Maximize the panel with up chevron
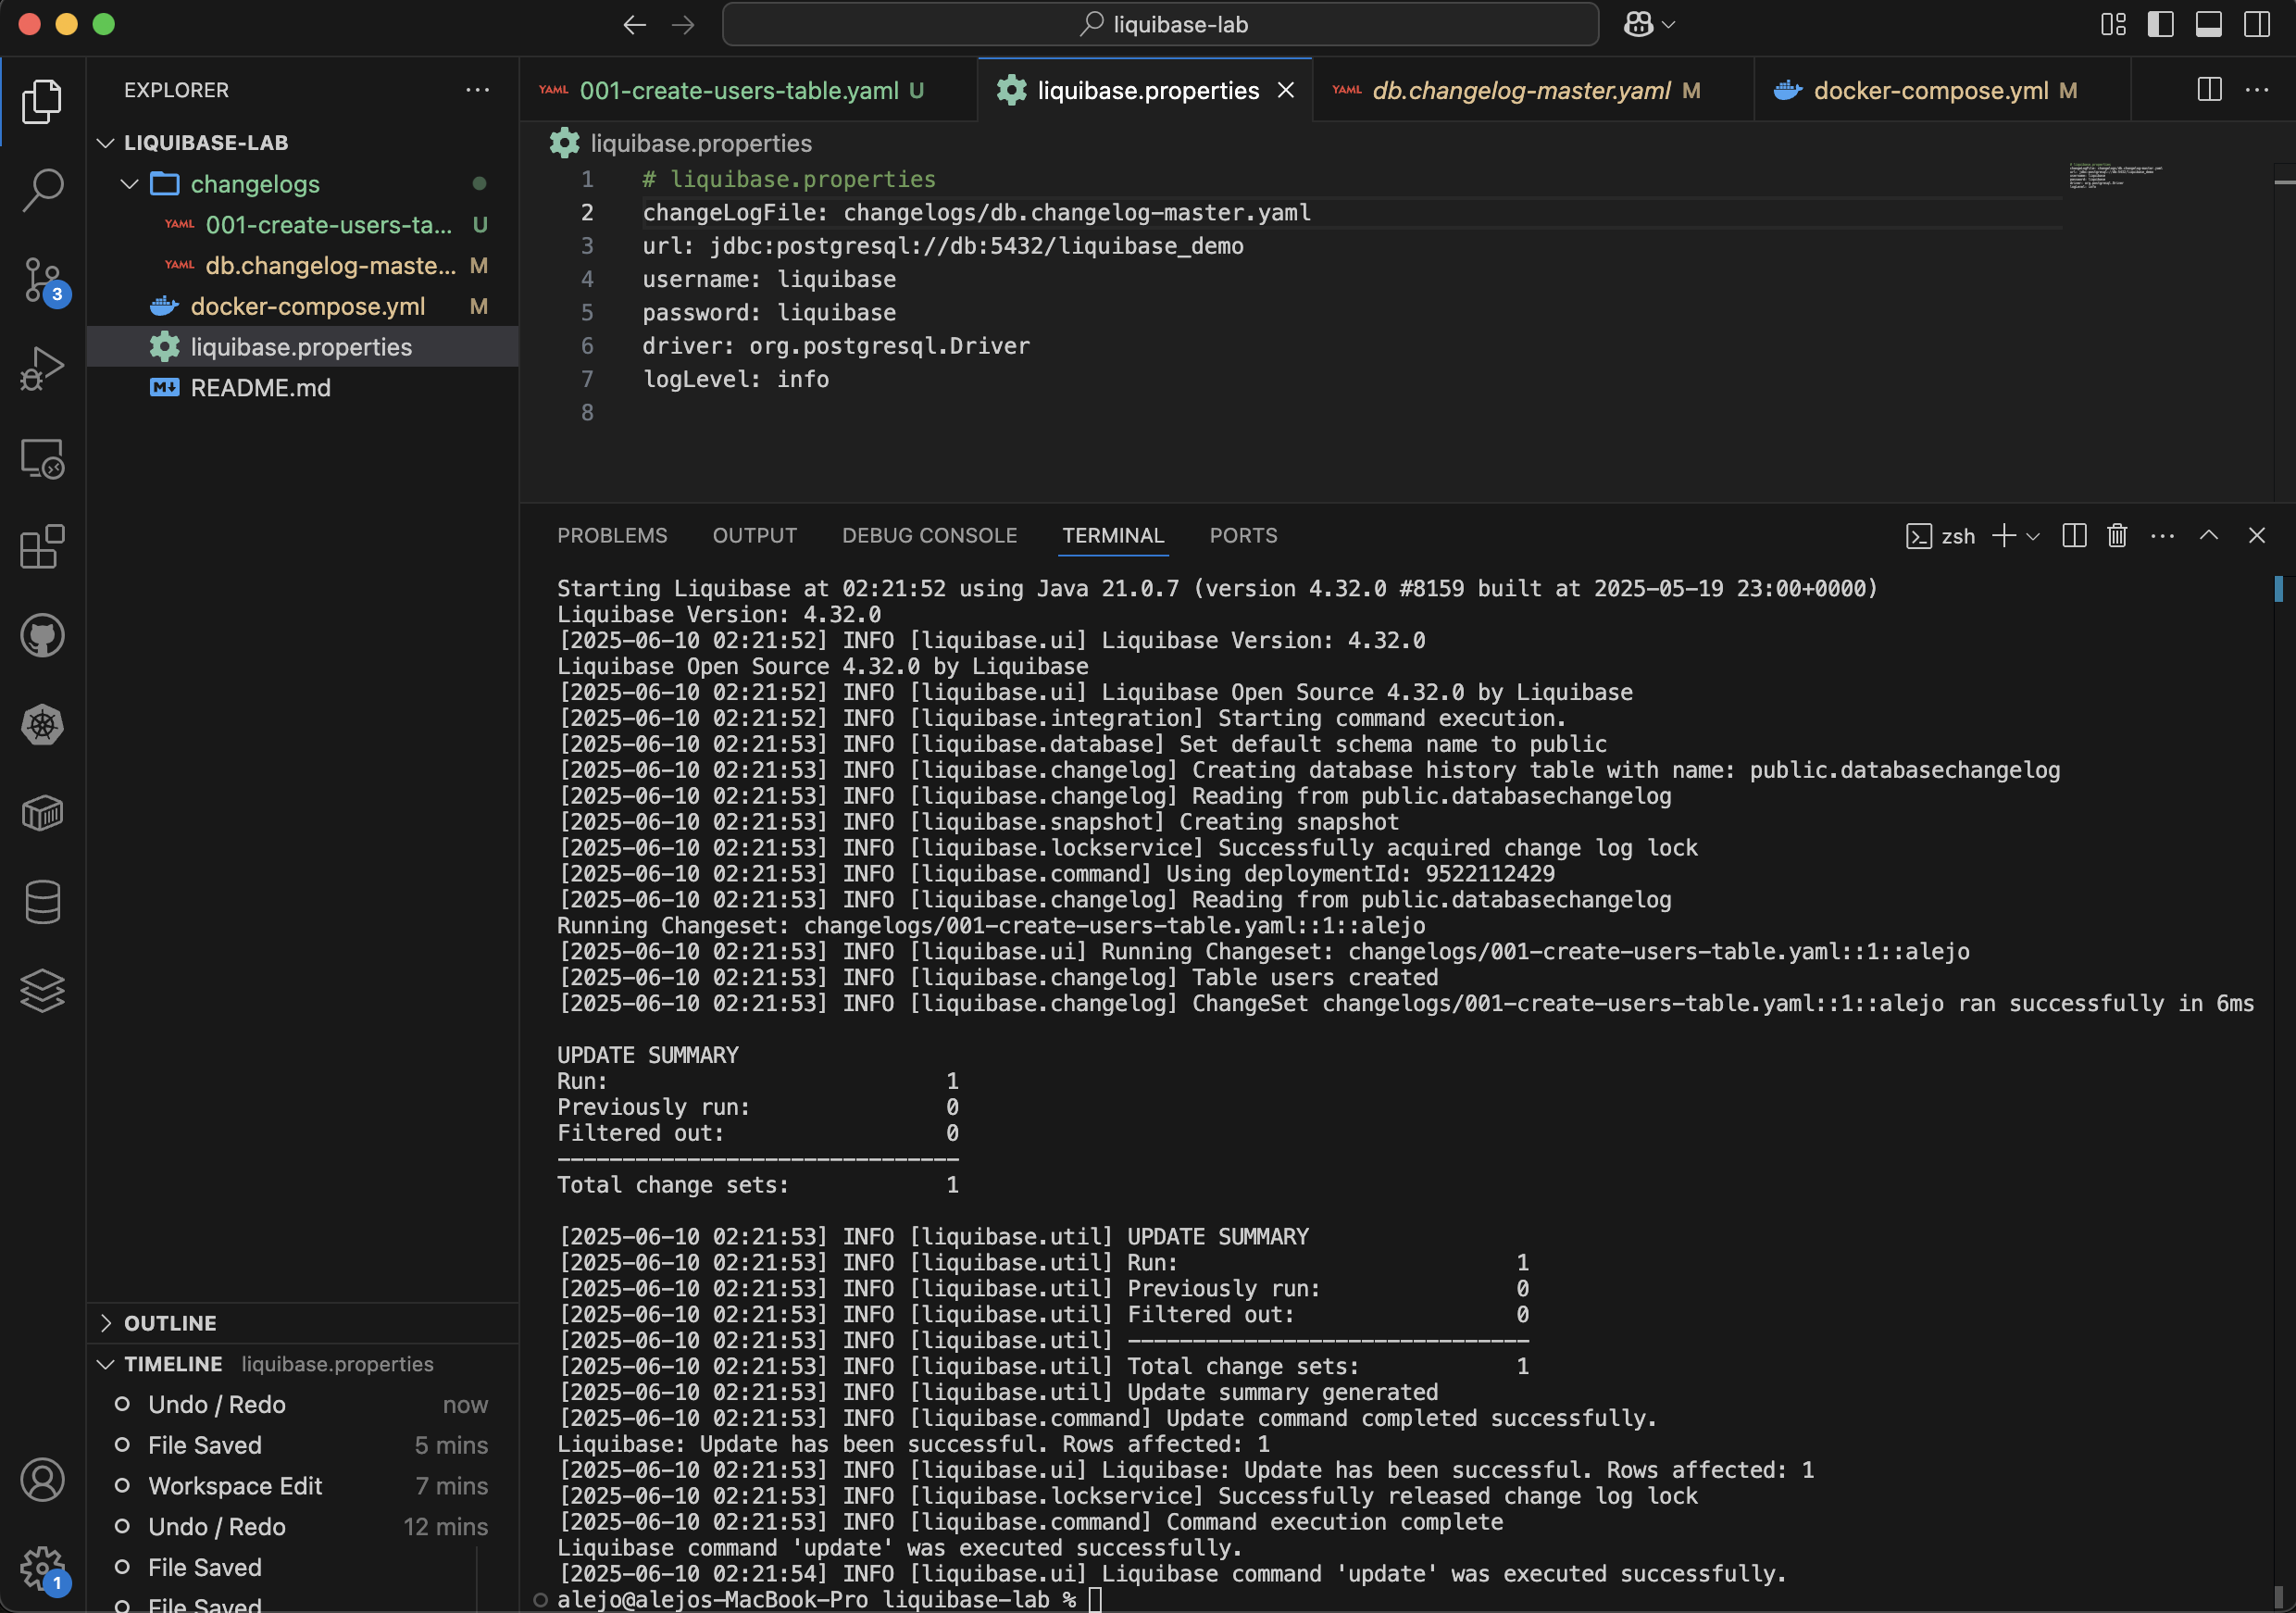 (2209, 536)
